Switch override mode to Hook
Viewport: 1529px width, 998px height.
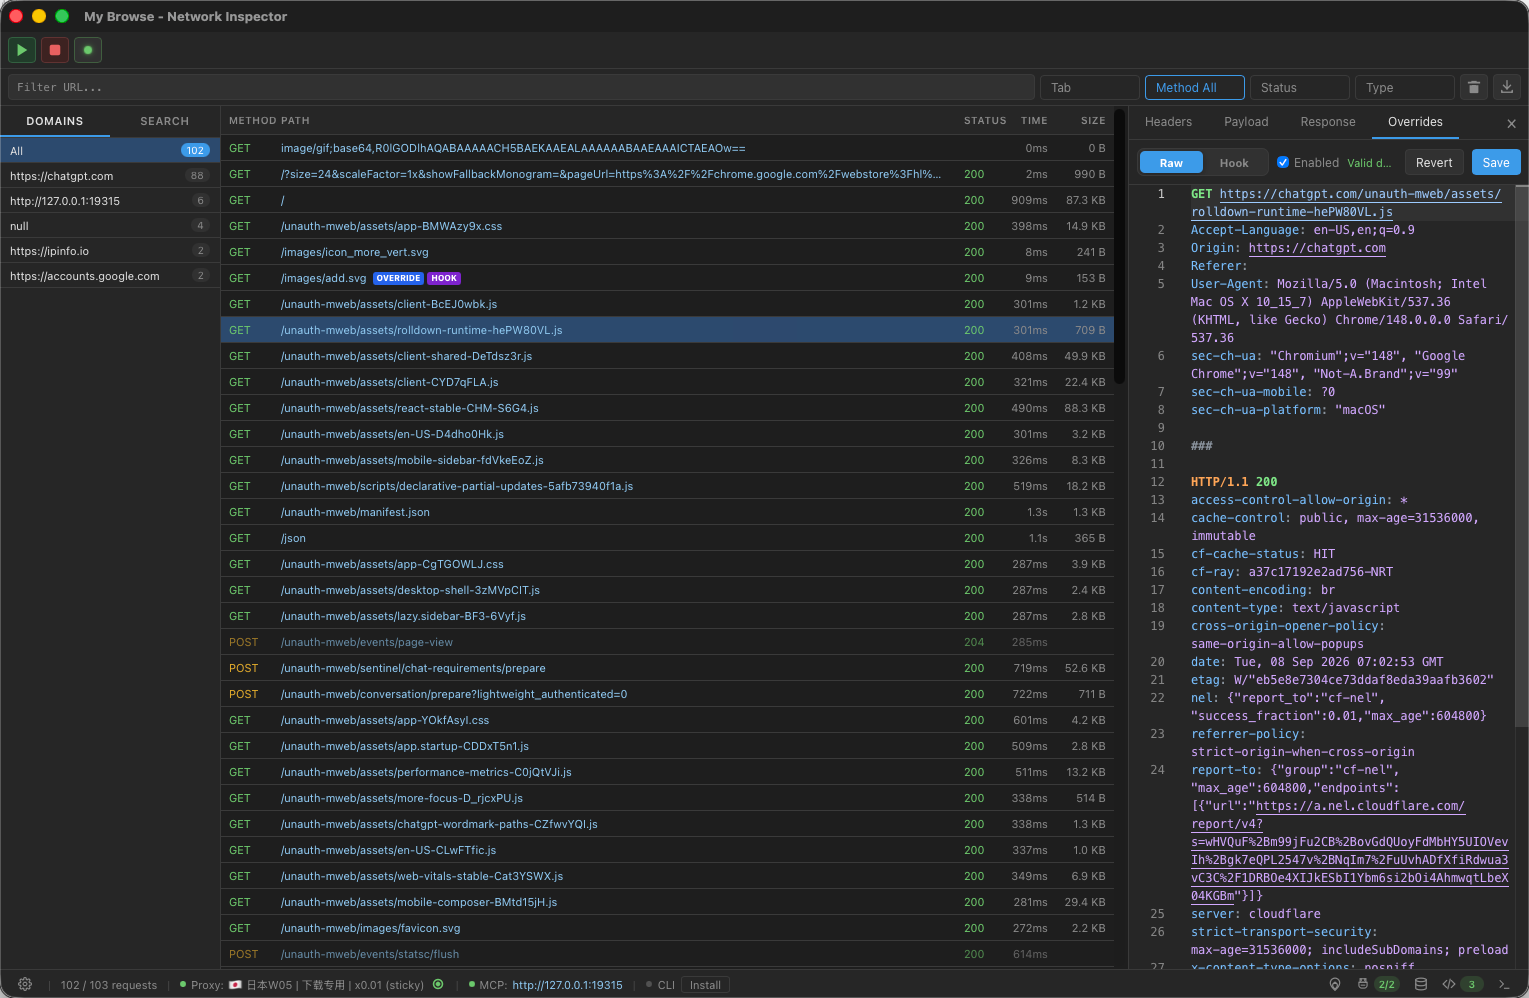click(x=1234, y=163)
